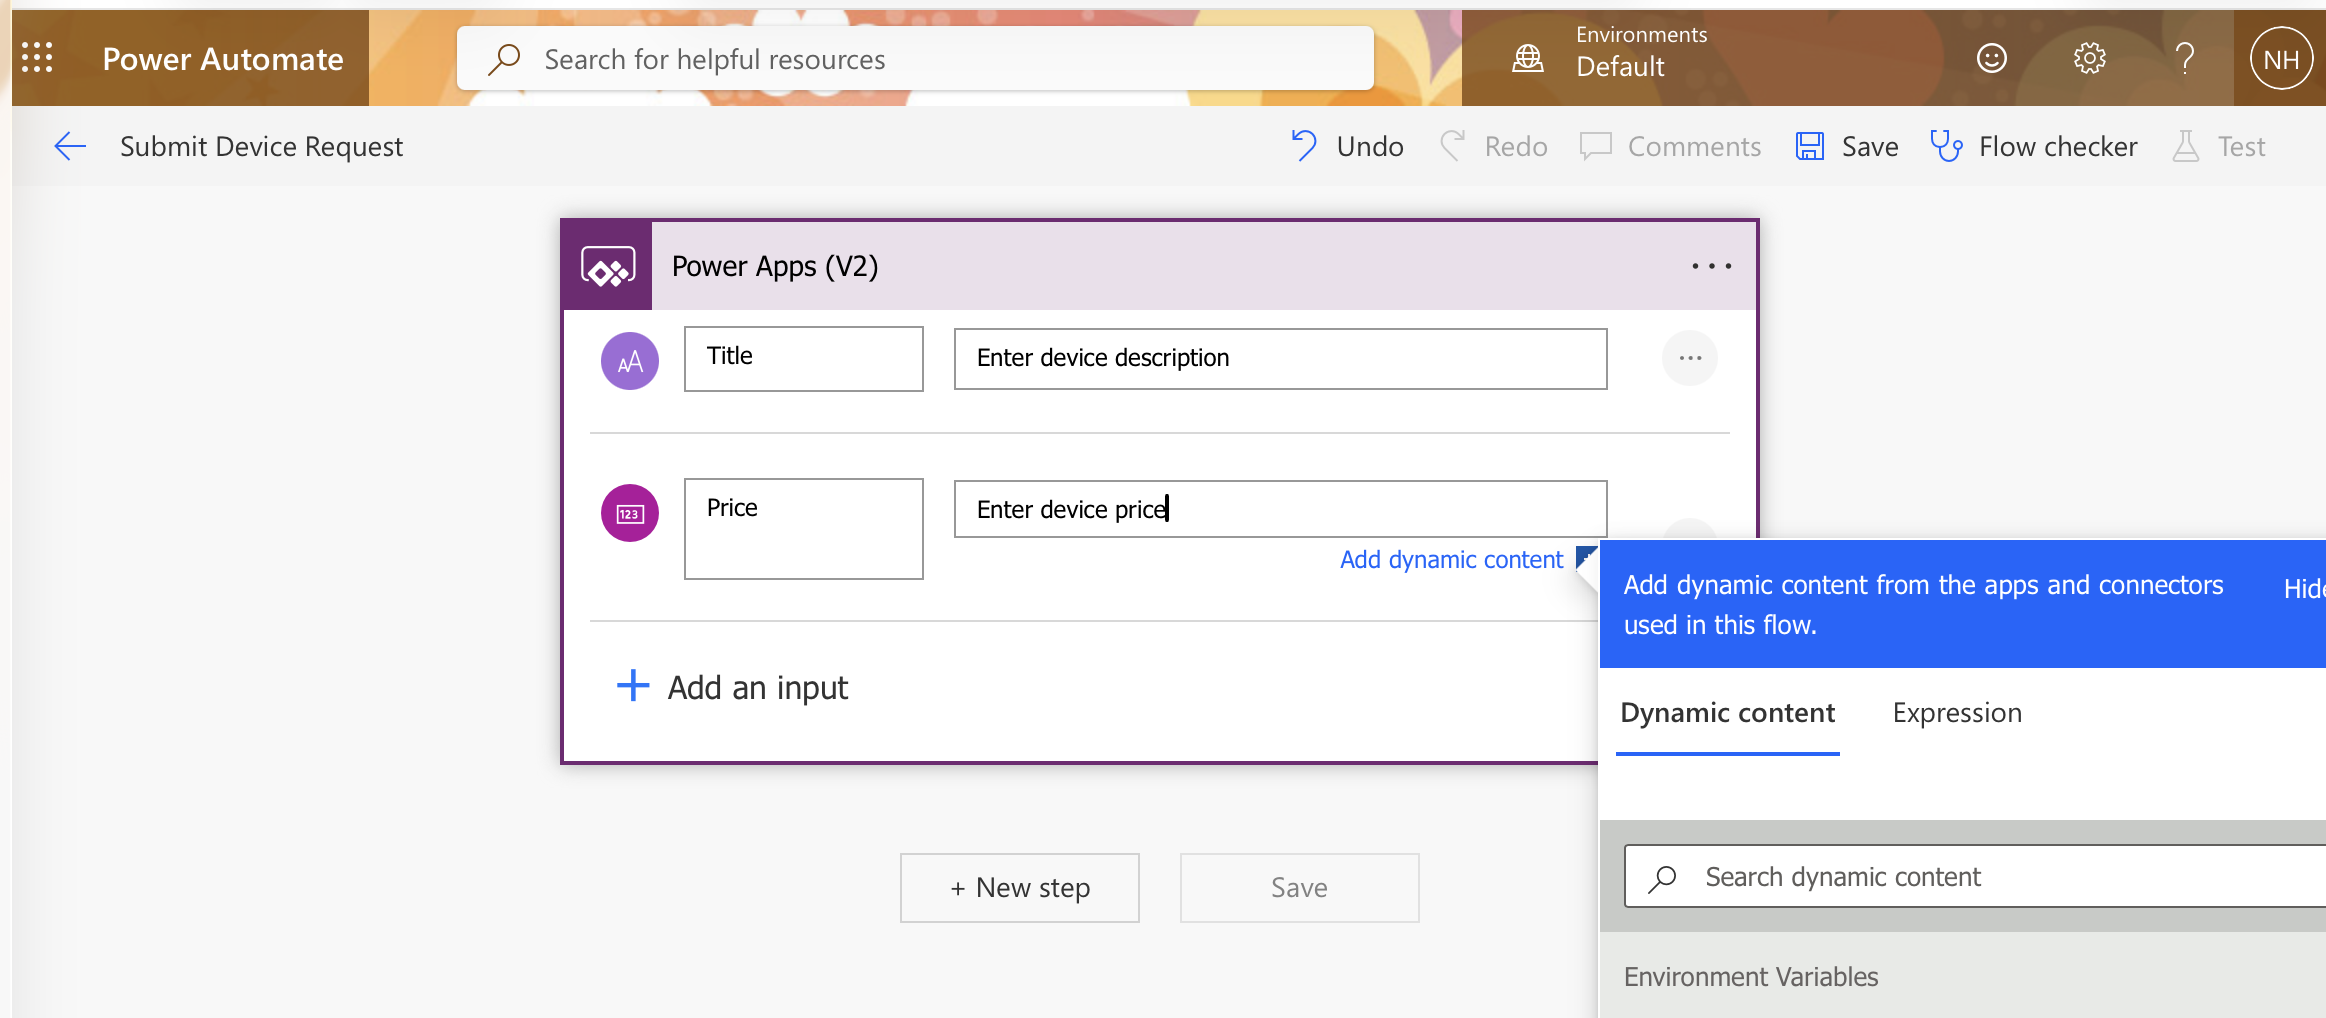2326x1018 pixels.
Task: Click the Add dynamic content link
Action: click(1451, 560)
